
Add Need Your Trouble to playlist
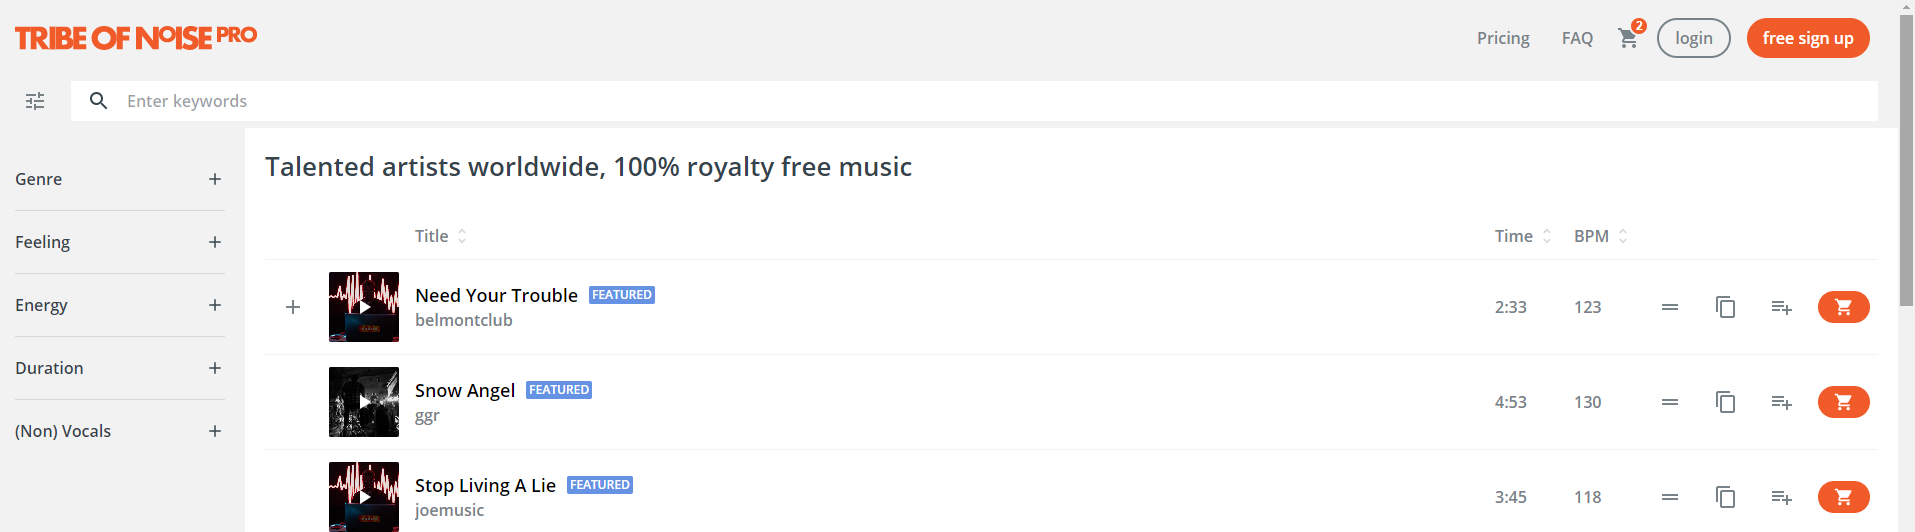(x=1781, y=307)
